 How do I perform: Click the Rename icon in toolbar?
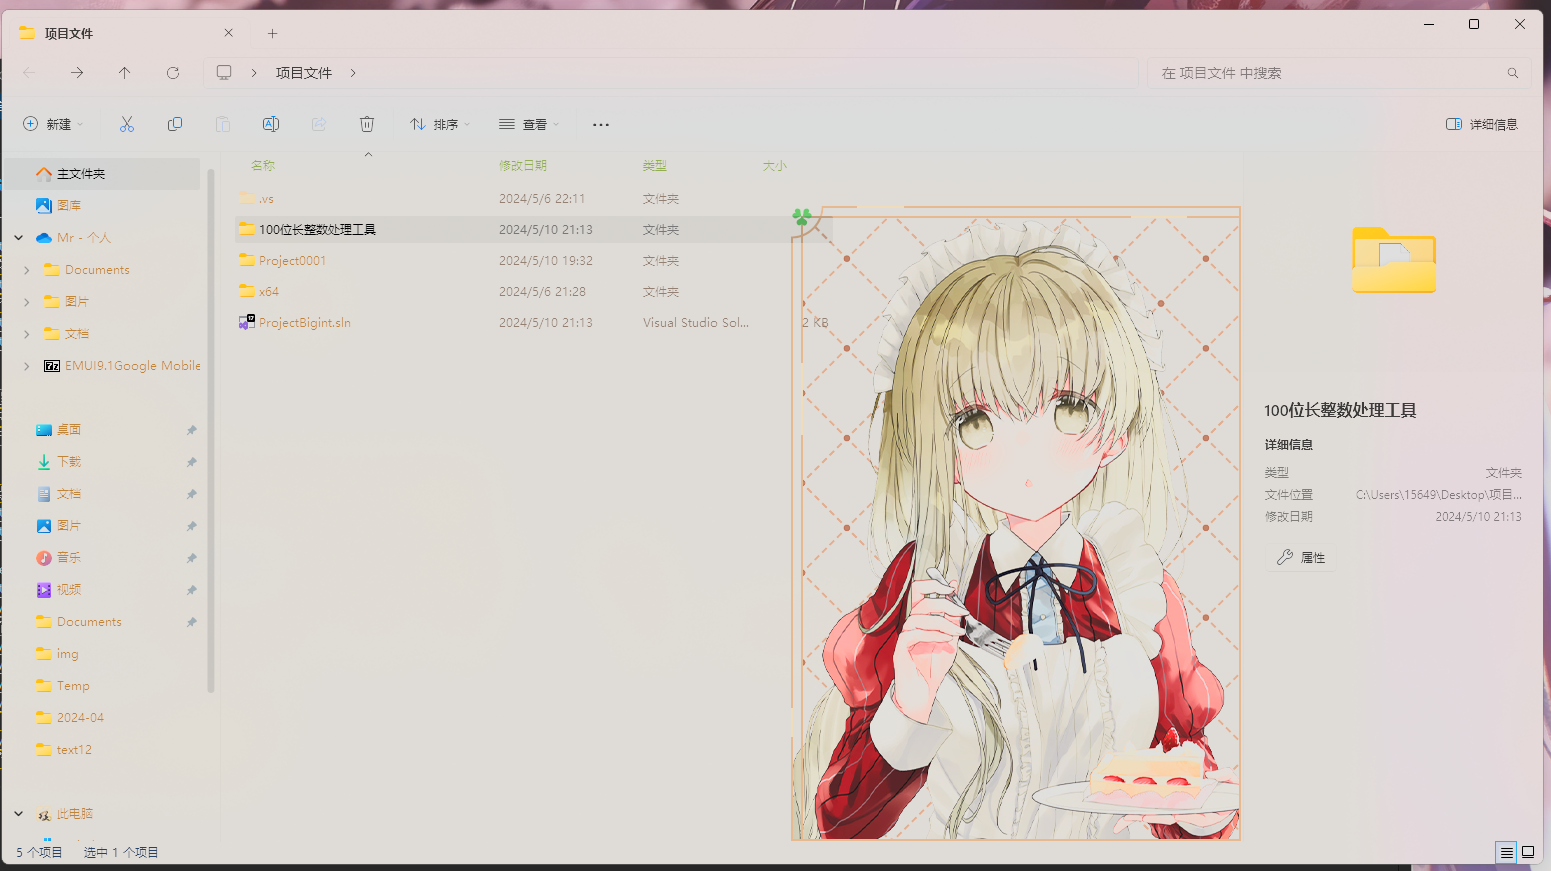[x=270, y=124]
